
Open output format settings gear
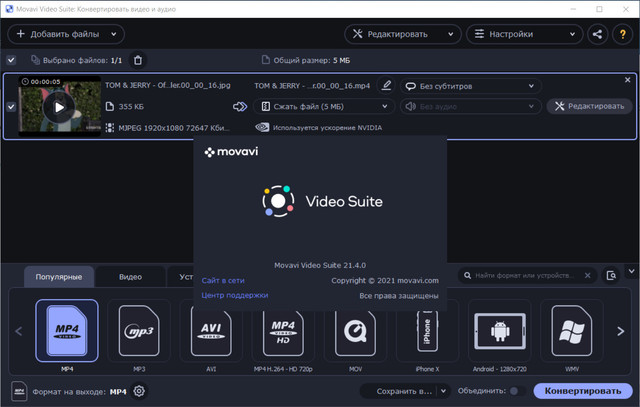coord(140,391)
